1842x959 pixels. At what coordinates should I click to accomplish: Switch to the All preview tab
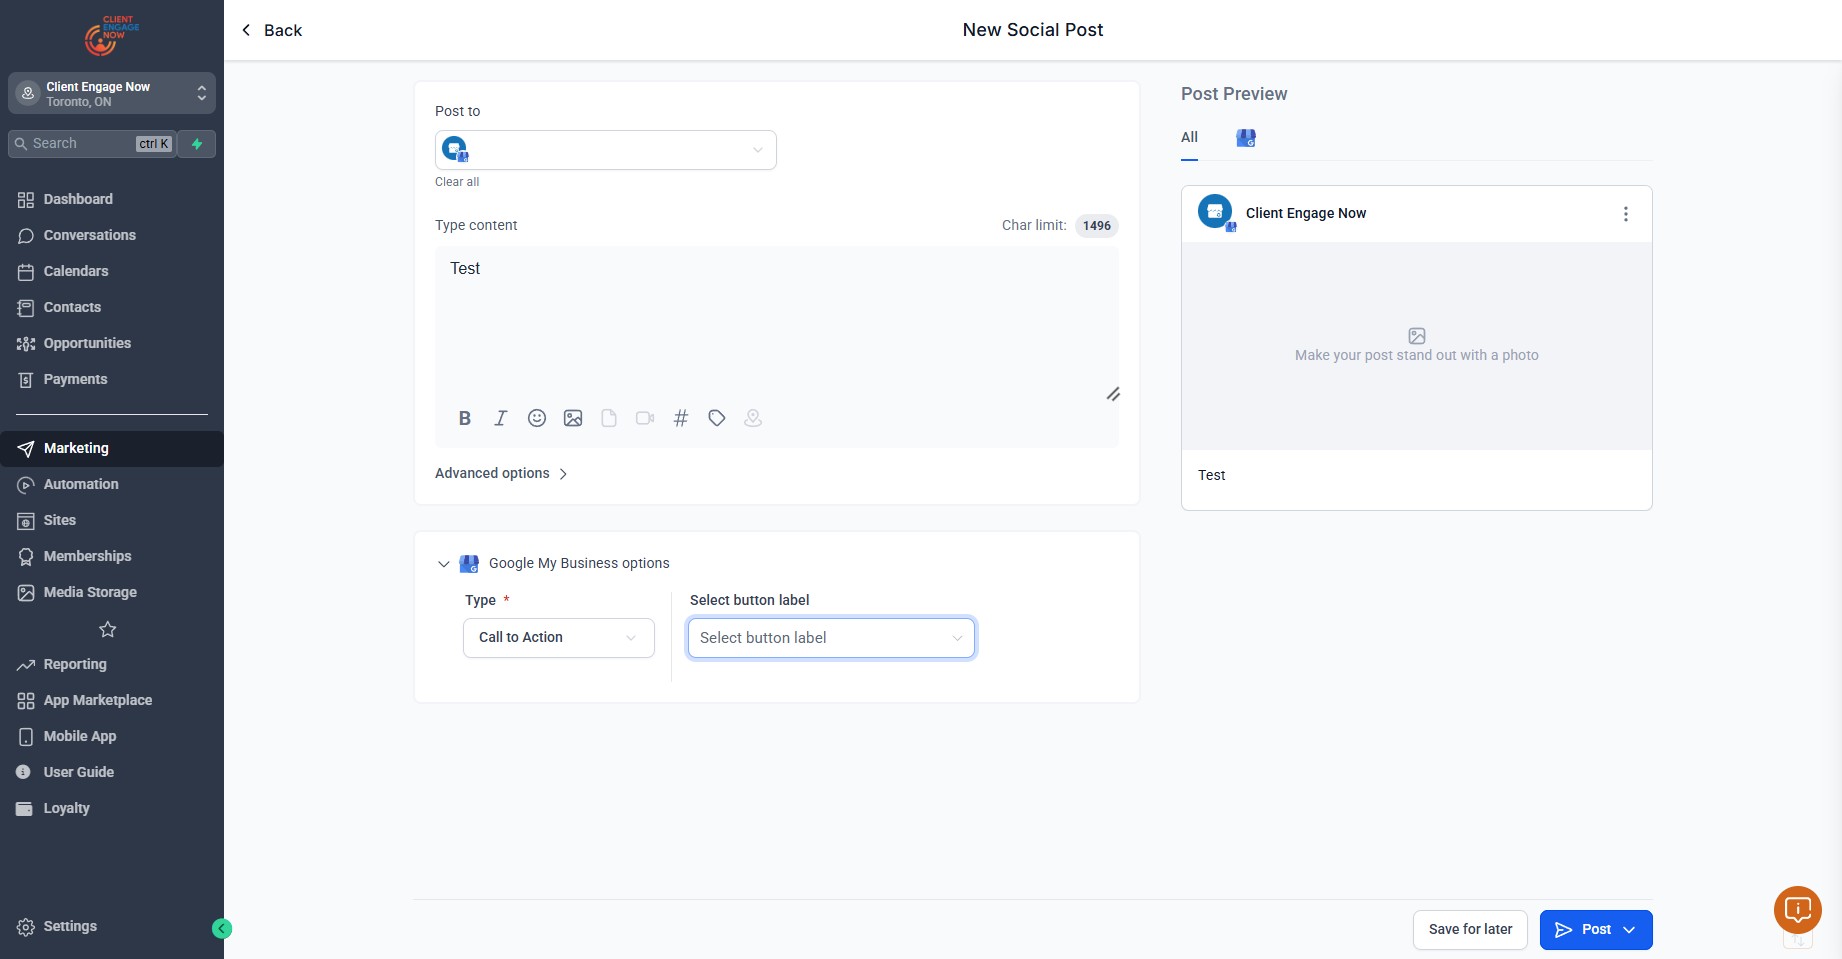[1189, 137]
